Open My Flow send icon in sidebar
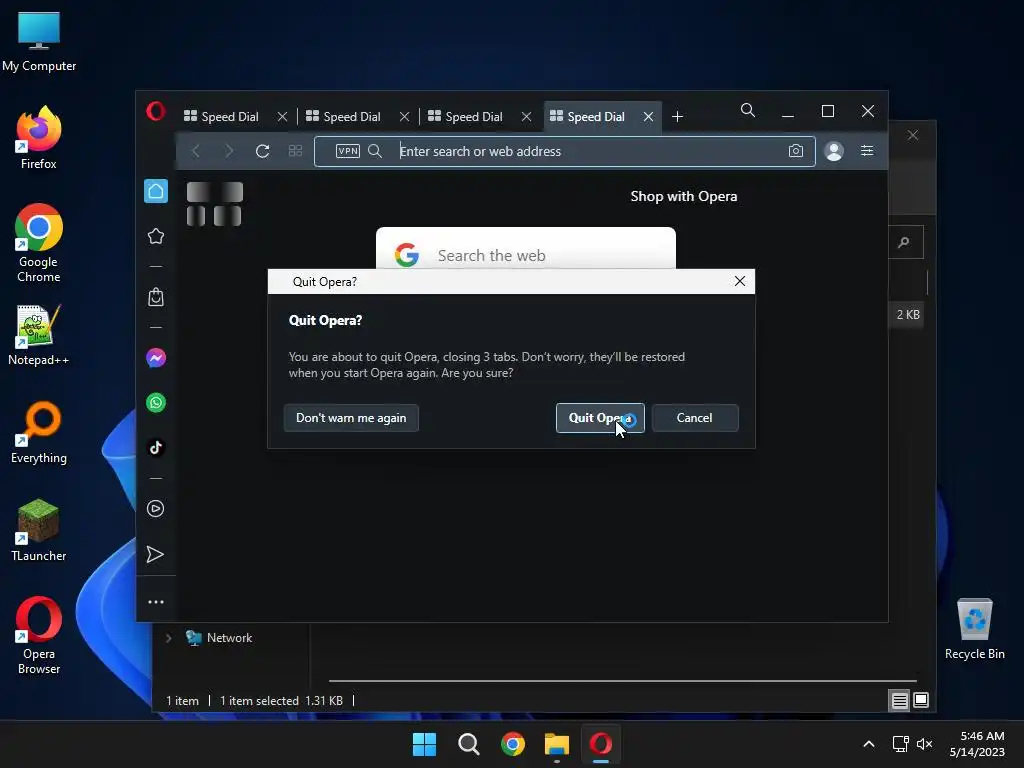Viewport: 1024px width, 768px height. [155, 554]
